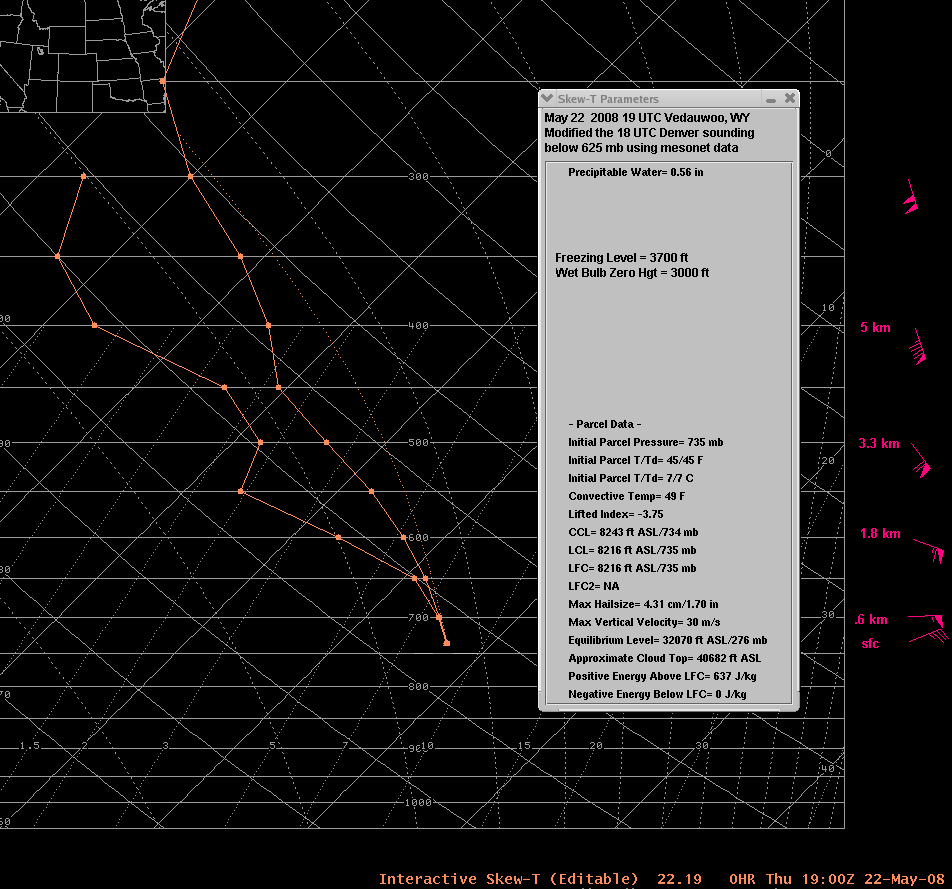Select the dewpoint point on the 300 mb line
The image size is (952, 889).
pos(84,177)
